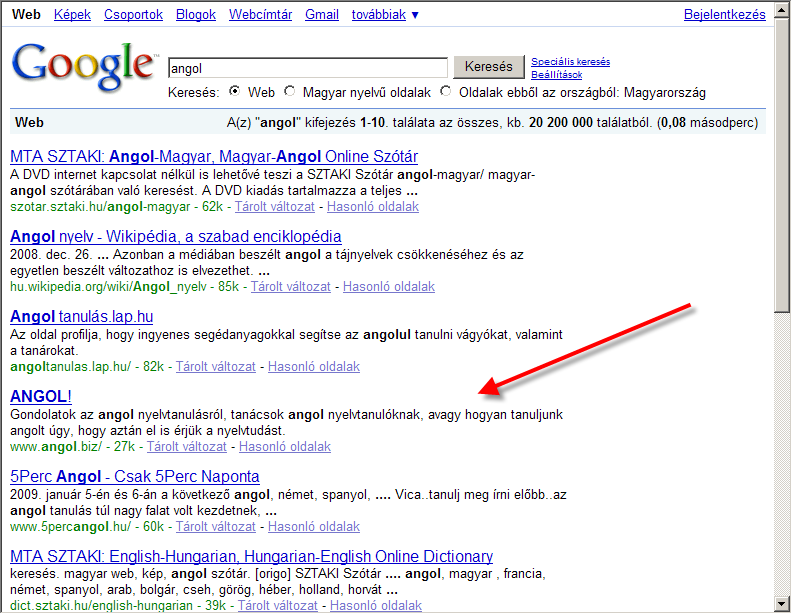792x614 pixels.
Task: Click into the search field containing angol
Action: [x=308, y=68]
